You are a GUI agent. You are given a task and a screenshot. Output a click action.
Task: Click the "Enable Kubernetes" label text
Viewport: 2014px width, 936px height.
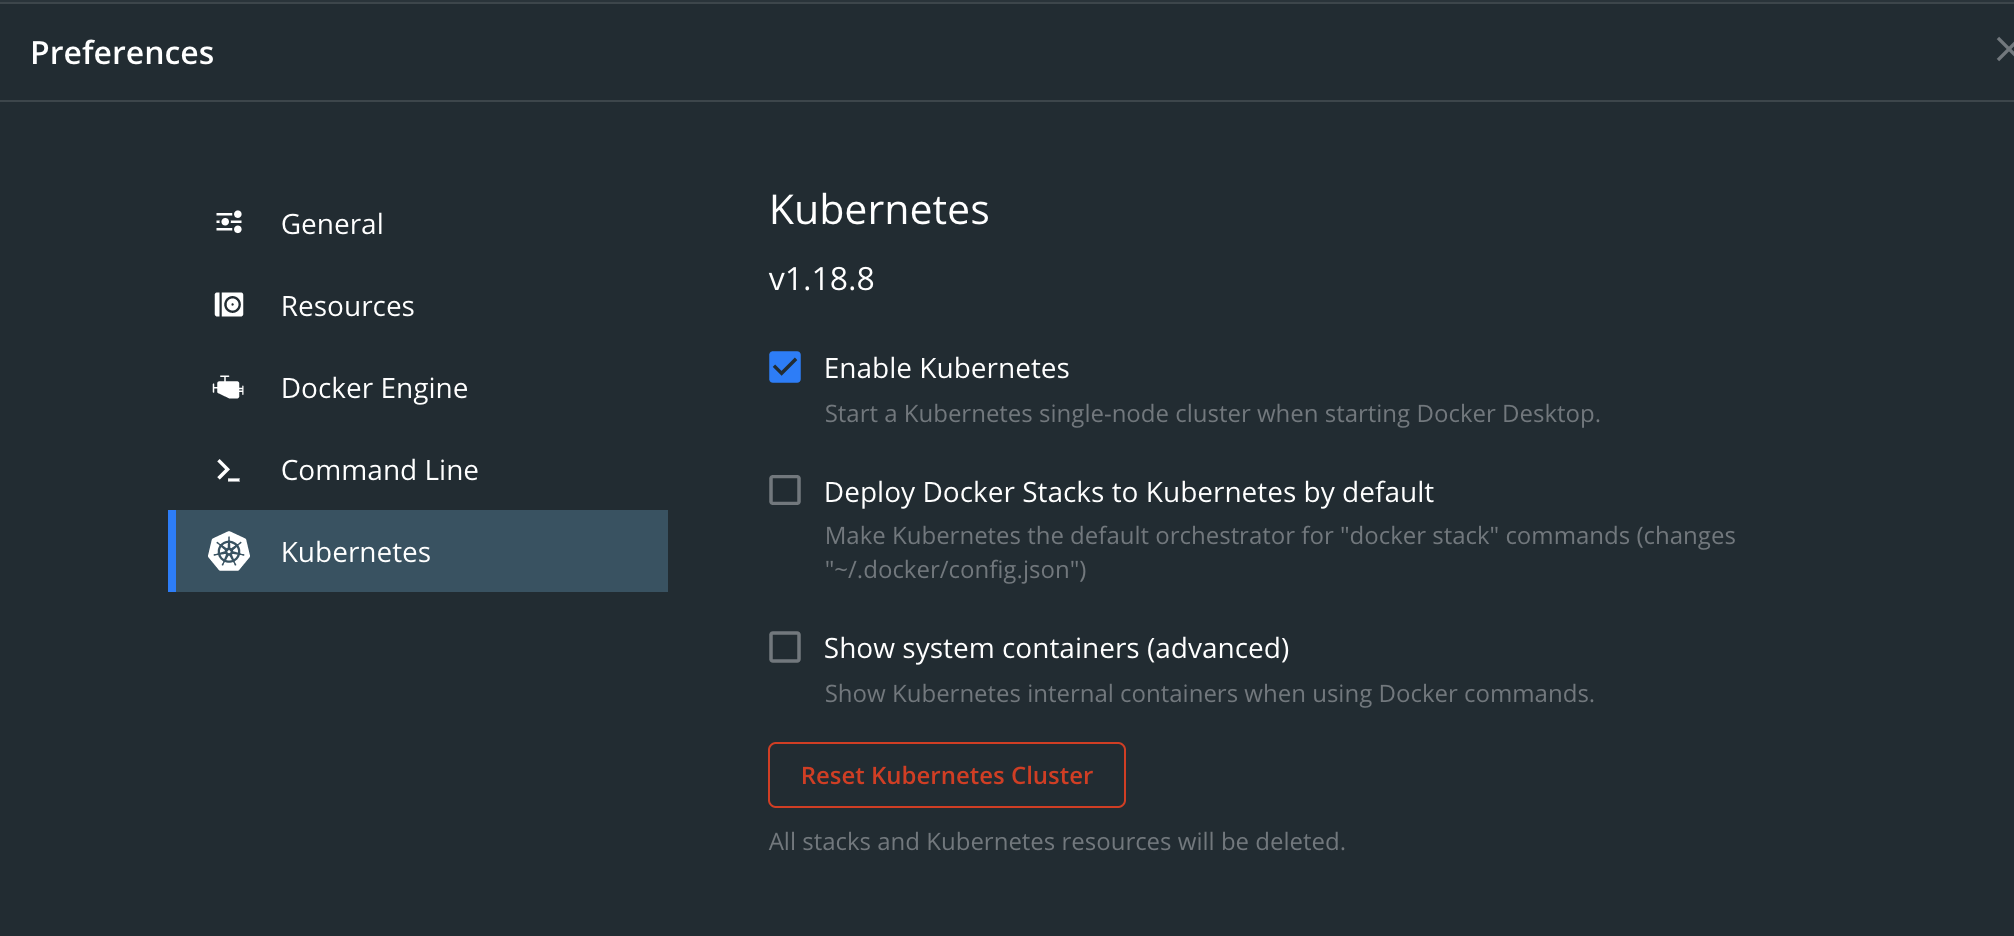[x=946, y=368]
